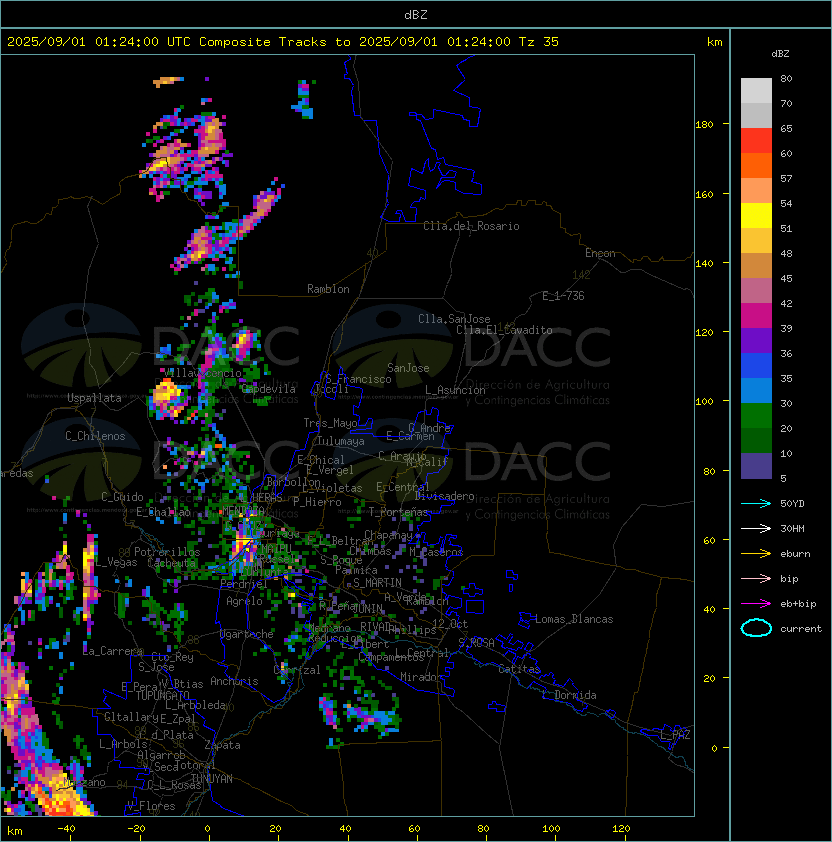Click the C_Guido map label

coord(122,497)
